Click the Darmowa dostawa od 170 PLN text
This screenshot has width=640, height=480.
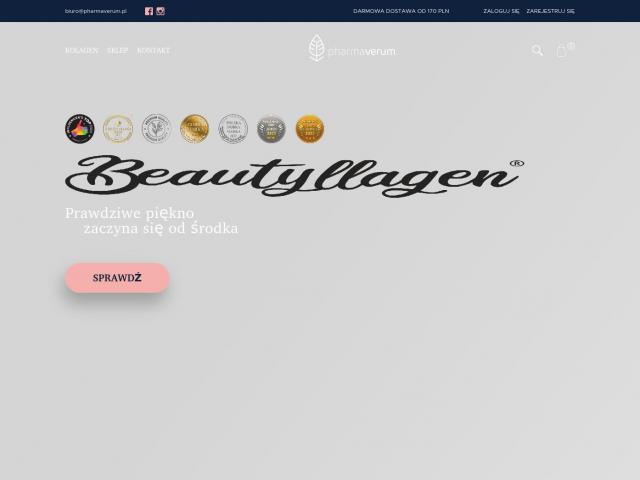click(x=401, y=11)
